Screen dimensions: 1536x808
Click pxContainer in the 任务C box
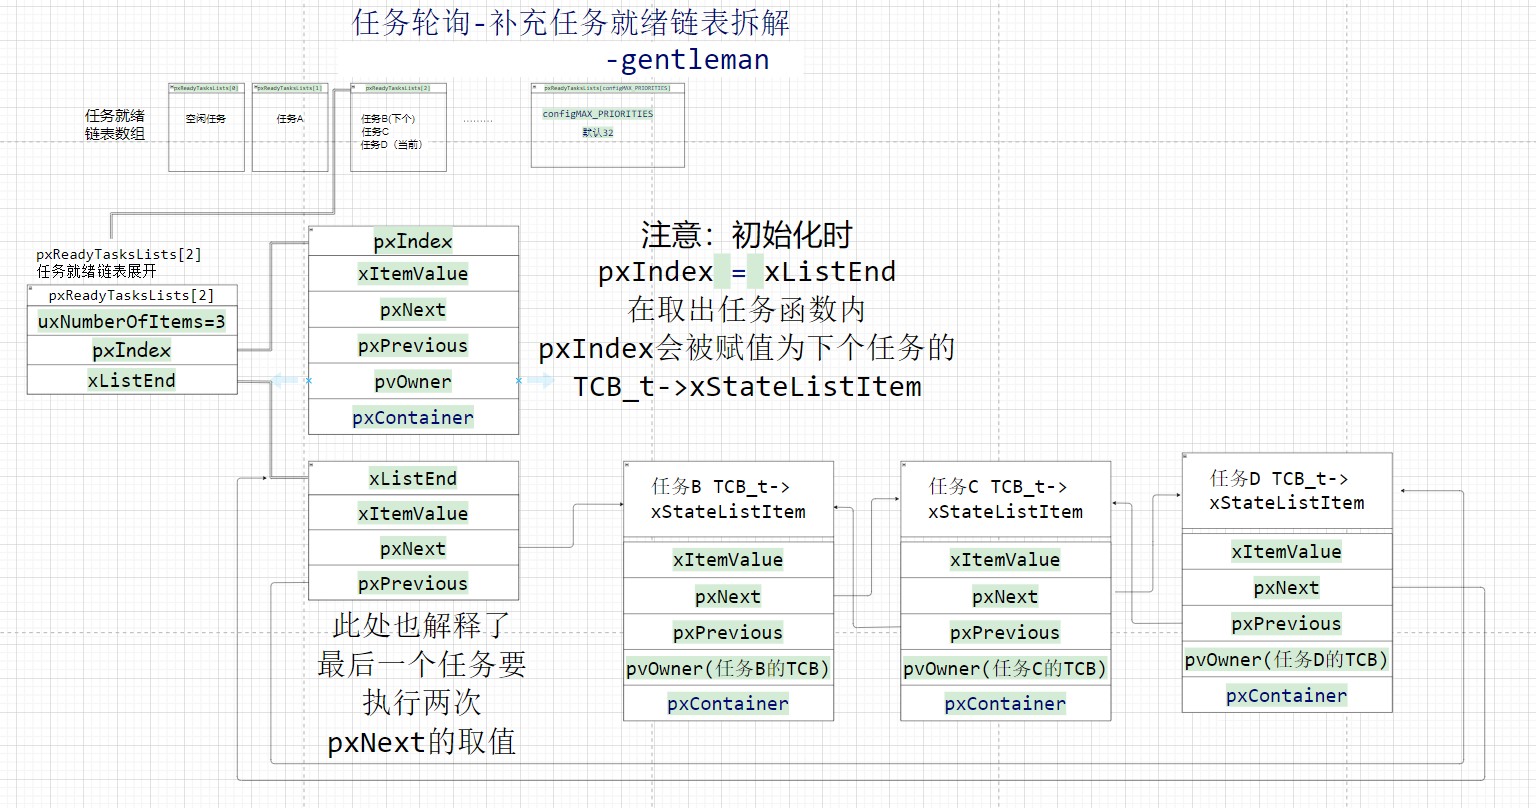pyautogui.click(x=1005, y=704)
